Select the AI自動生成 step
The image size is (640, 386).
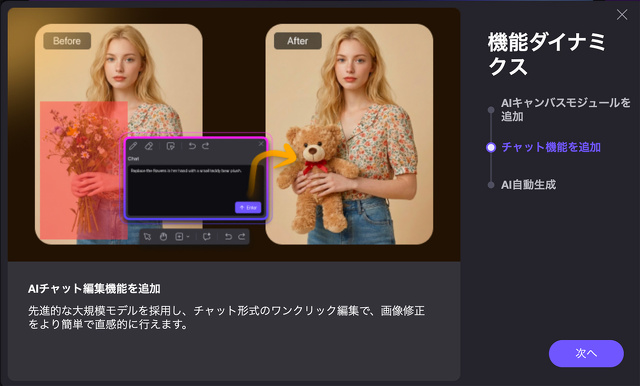(x=528, y=185)
